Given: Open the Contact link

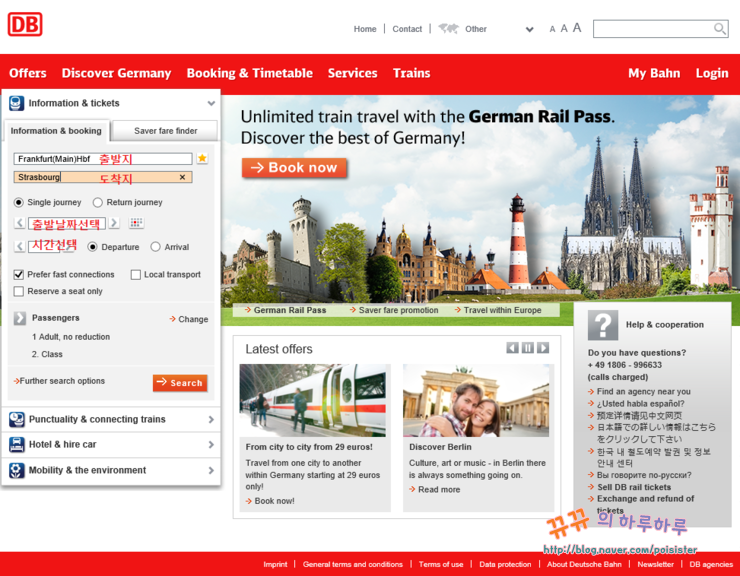Looking at the screenshot, I should pos(407,29).
